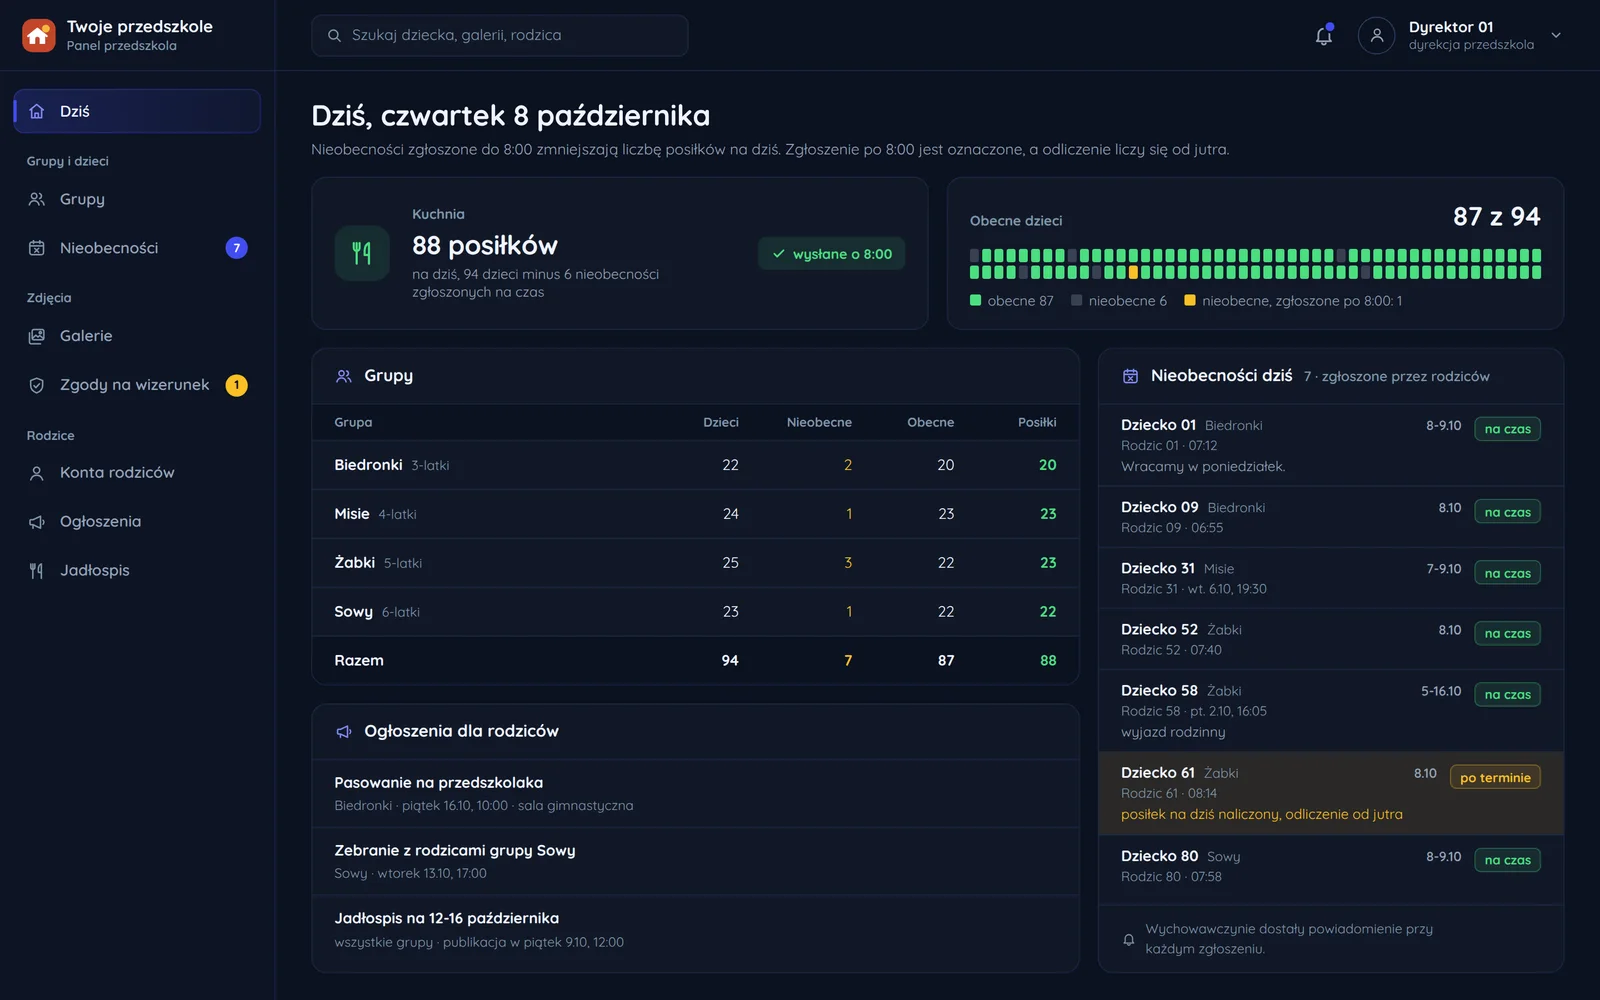Image resolution: width=1600 pixels, height=1000 pixels.
Task: Open Dziecko 31 absence entry
Action: (x=1331, y=578)
